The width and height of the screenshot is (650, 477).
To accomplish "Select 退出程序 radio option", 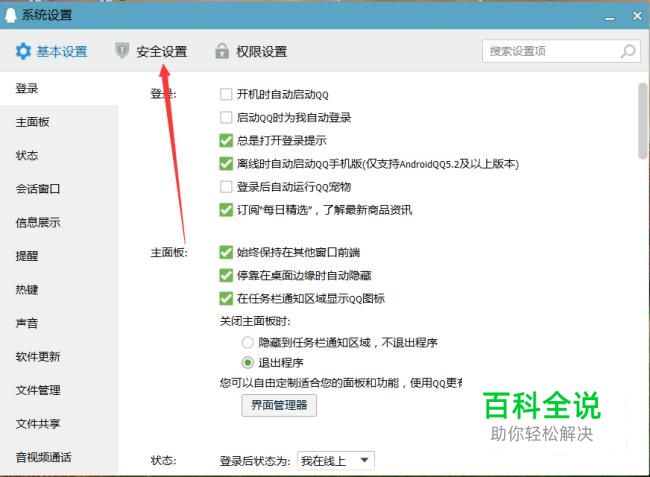I will (x=247, y=363).
